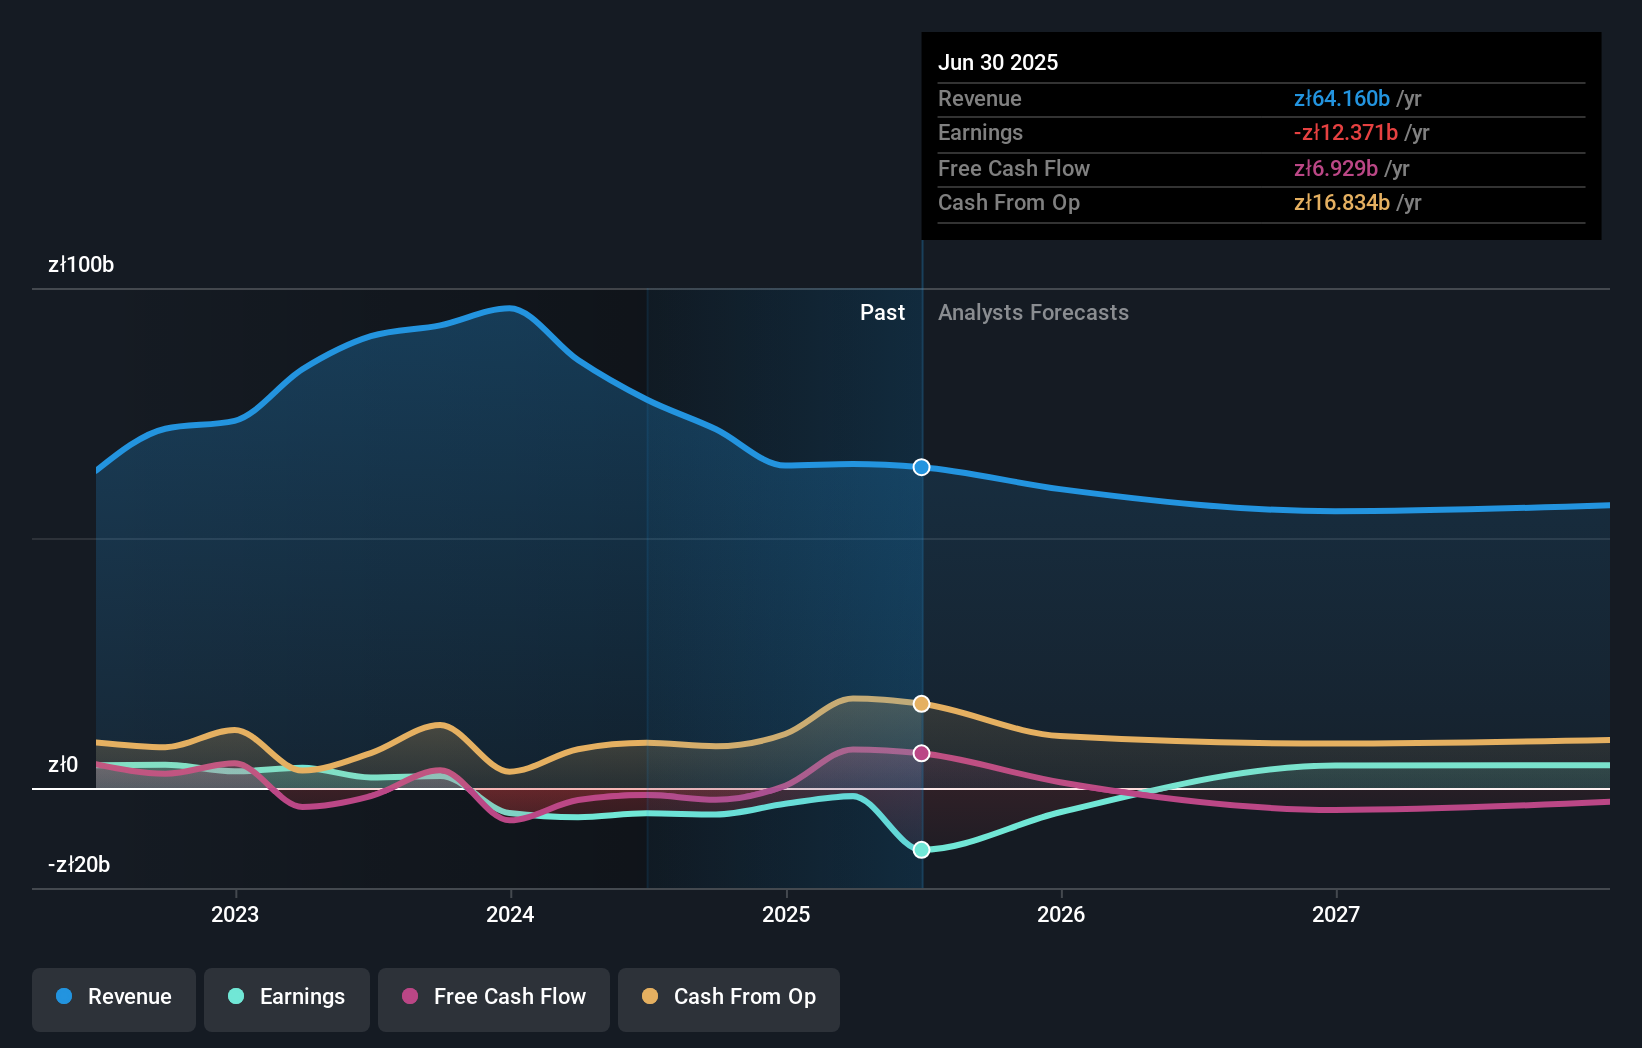1642x1048 pixels.
Task: Select the Cash From Op data point marker
Action: tap(921, 703)
